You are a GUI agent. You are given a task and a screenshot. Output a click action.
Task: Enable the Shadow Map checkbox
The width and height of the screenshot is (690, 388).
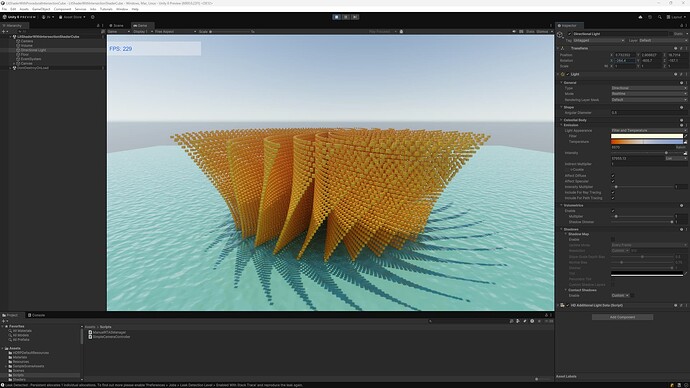click(613, 240)
